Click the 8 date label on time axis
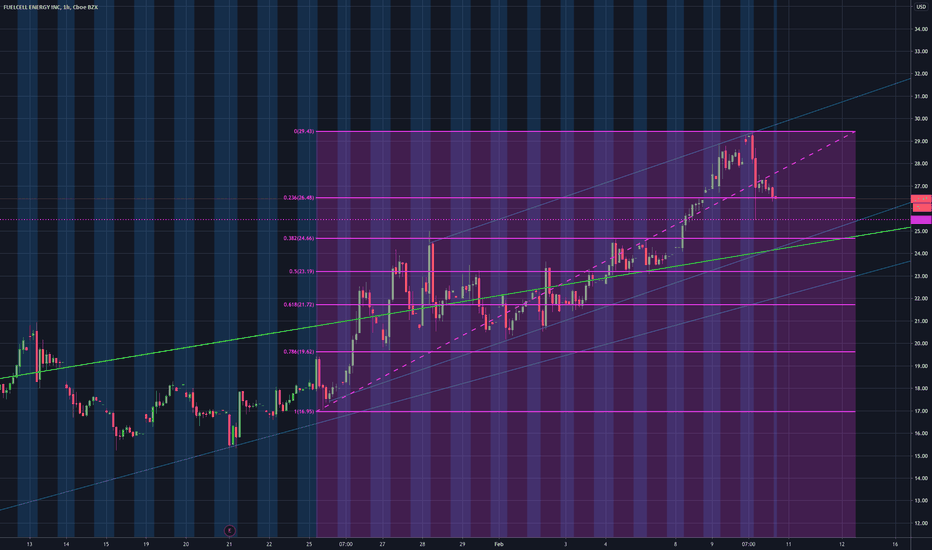Screen dimensions: 932x550 (x=675, y=544)
